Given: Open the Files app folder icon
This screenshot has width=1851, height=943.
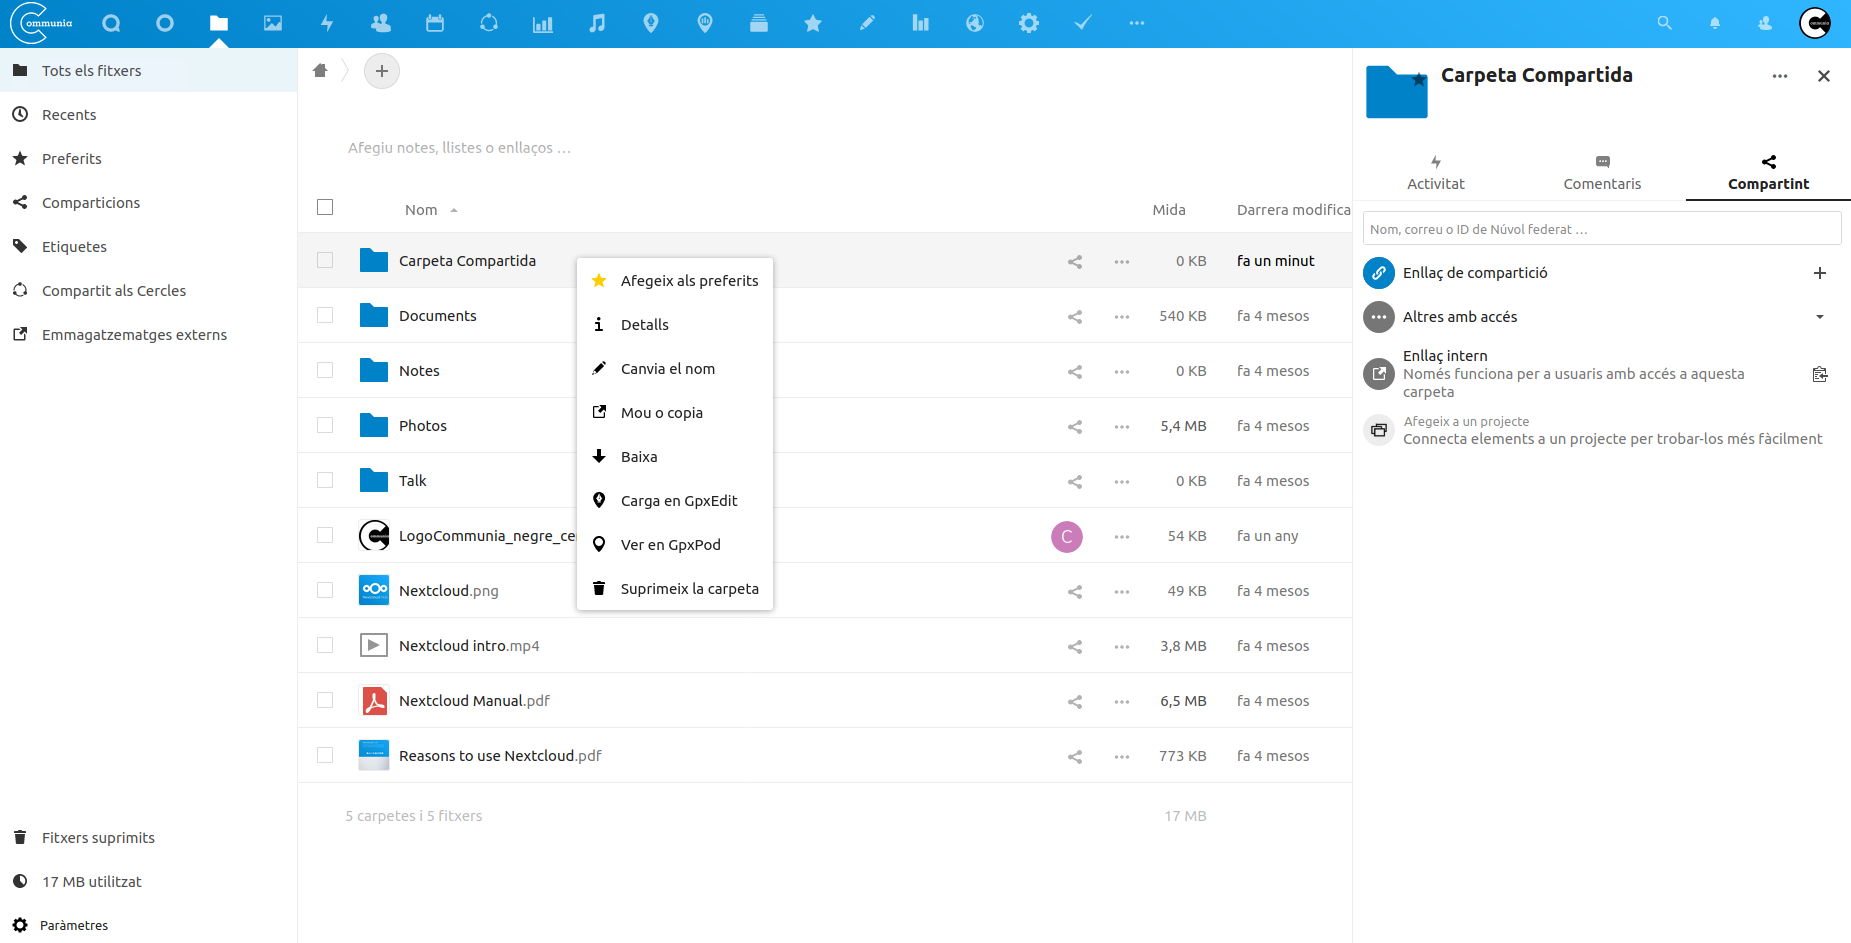Looking at the screenshot, I should 219,23.
